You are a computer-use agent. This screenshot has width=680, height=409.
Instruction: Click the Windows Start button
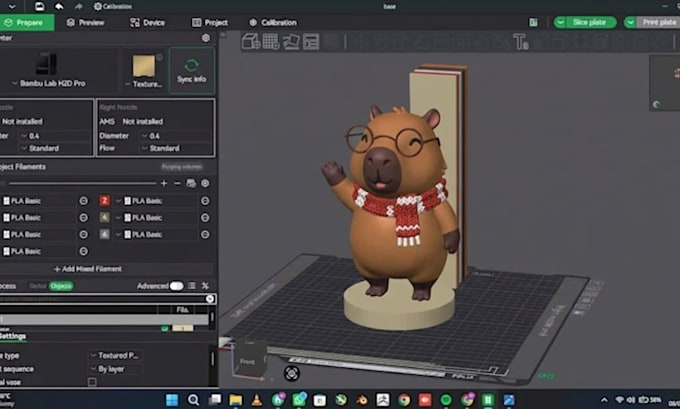tap(172, 400)
